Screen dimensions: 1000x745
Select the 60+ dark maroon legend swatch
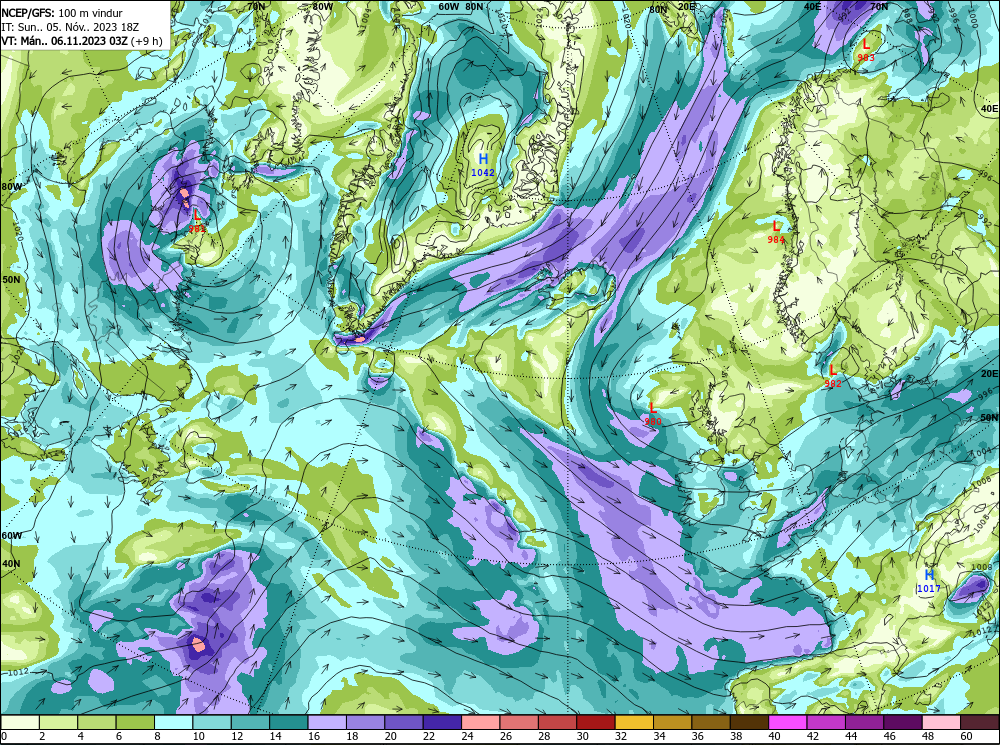point(978,722)
